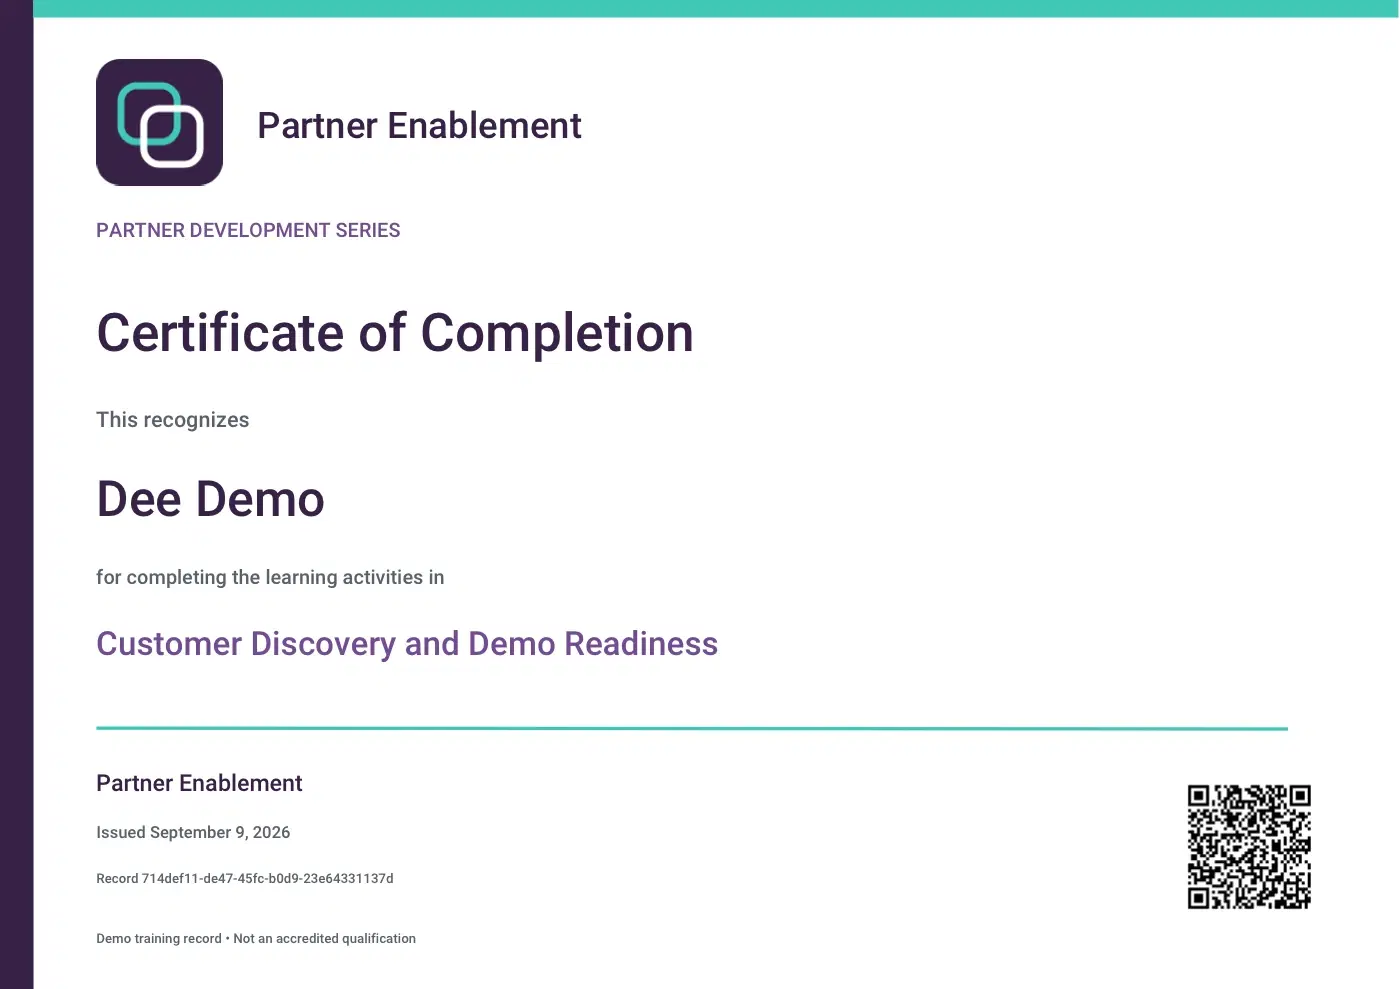Image resolution: width=1400 pixels, height=989 pixels.
Task: Click the "Partner Enablement" header title
Action: click(419, 126)
